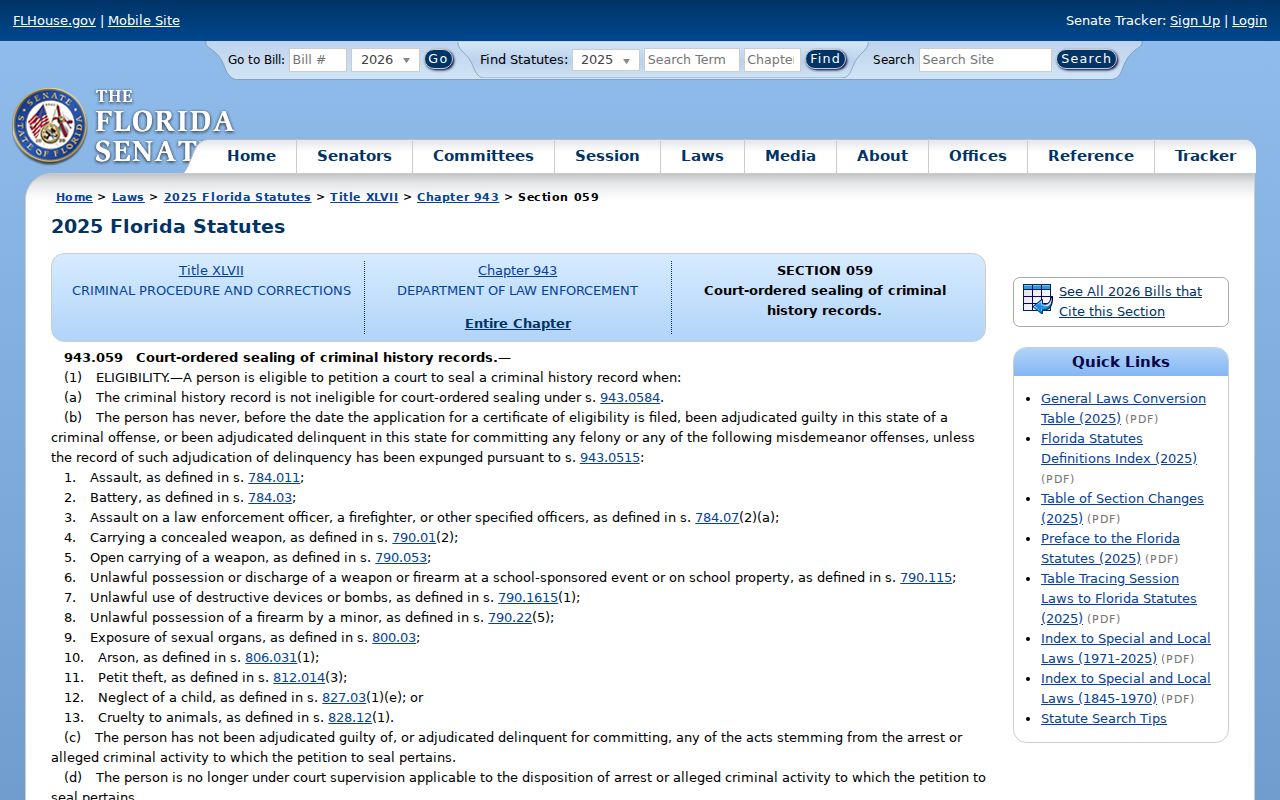Open Table of Section Changes (2025)
The image size is (1280, 800).
point(1122,508)
